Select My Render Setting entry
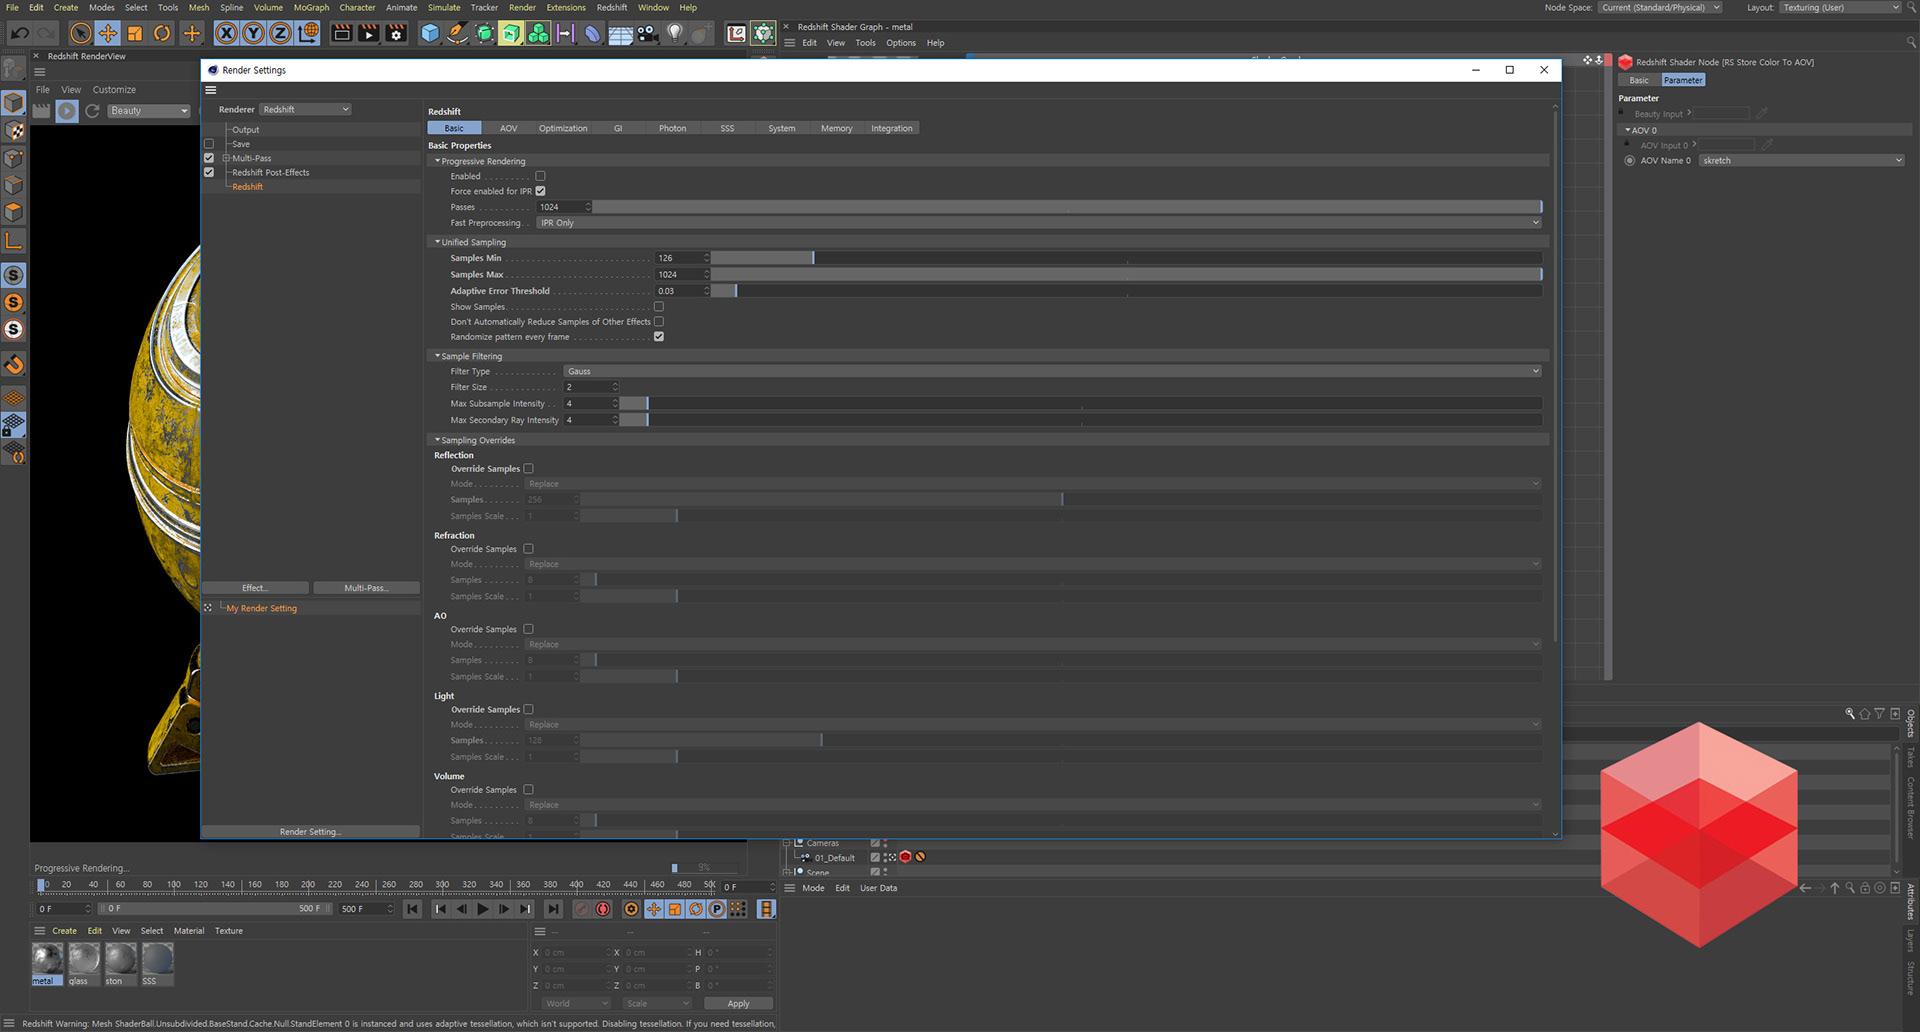Viewport: 1920px width, 1032px height. point(262,608)
